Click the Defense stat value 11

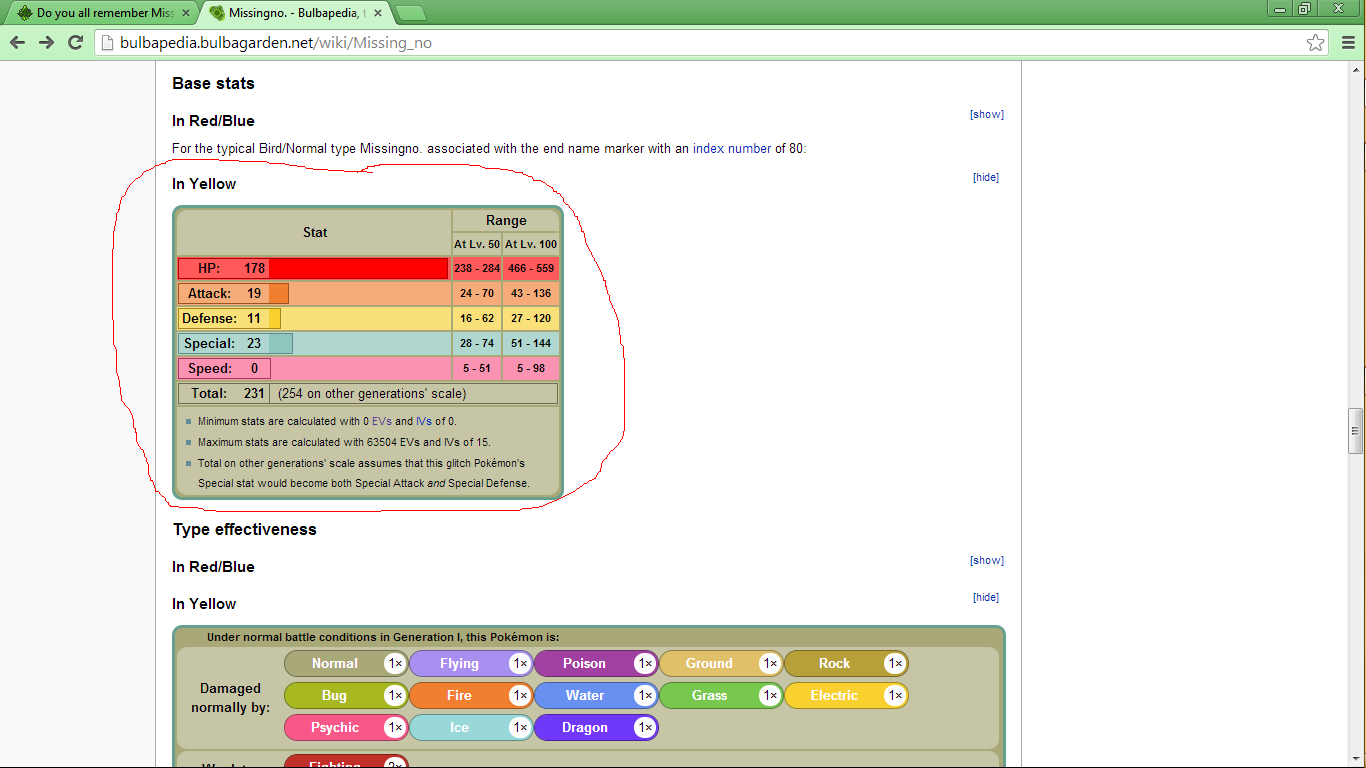point(254,318)
